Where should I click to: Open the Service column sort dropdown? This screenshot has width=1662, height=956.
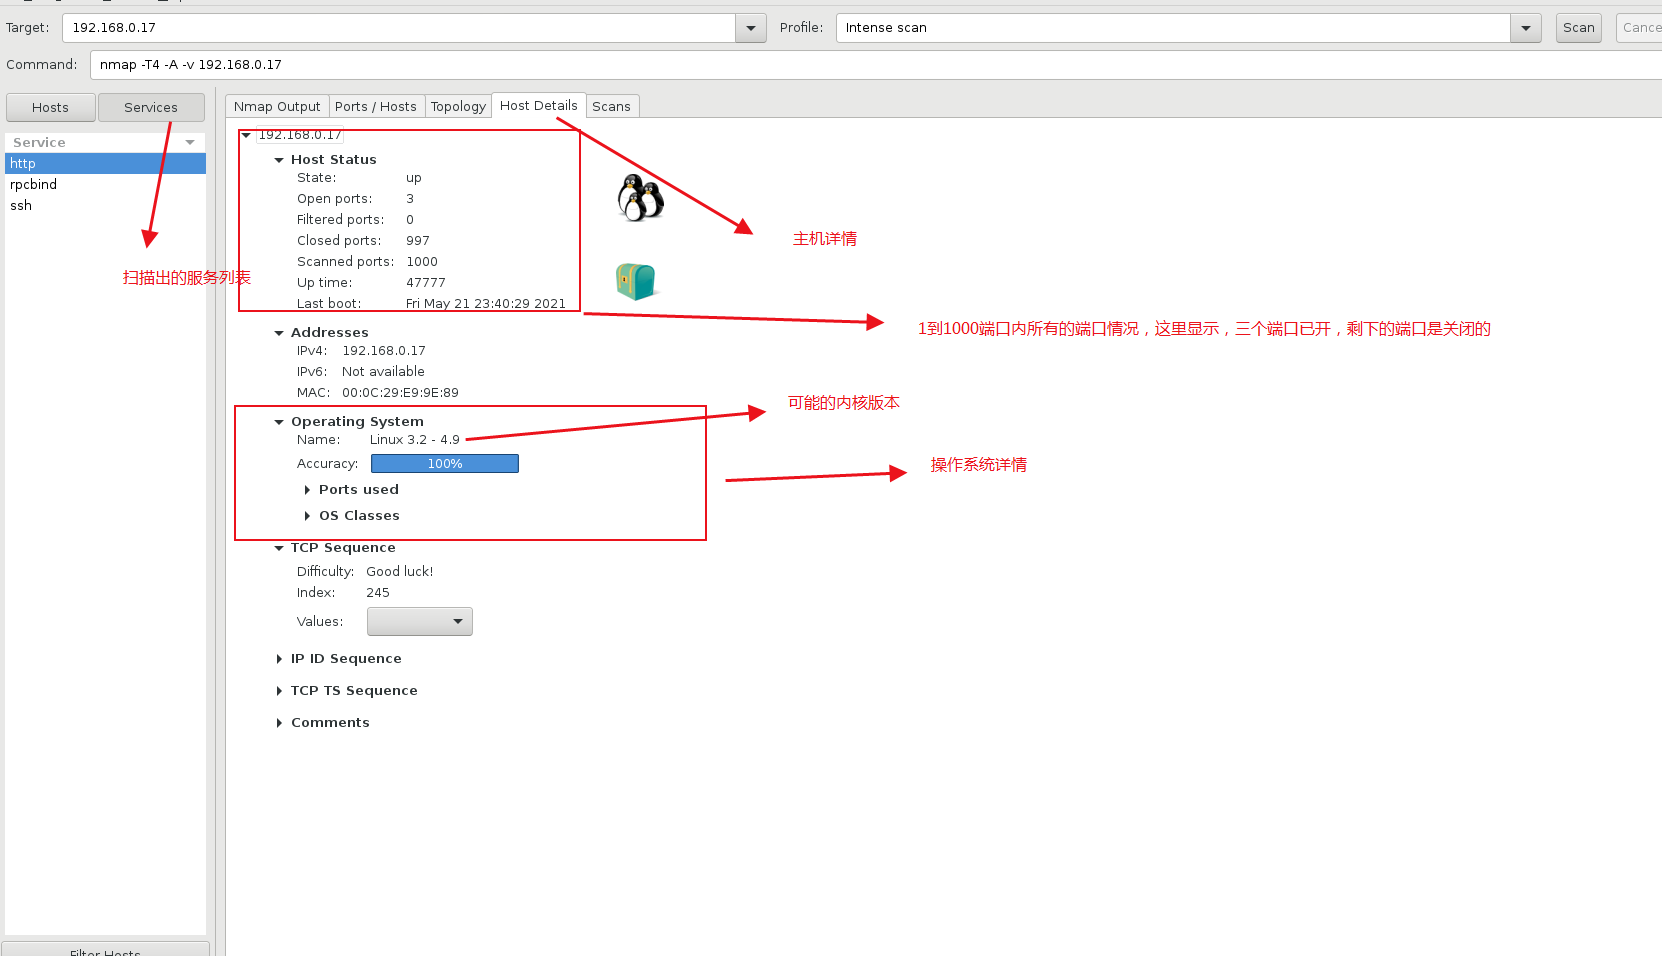pyautogui.click(x=190, y=142)
